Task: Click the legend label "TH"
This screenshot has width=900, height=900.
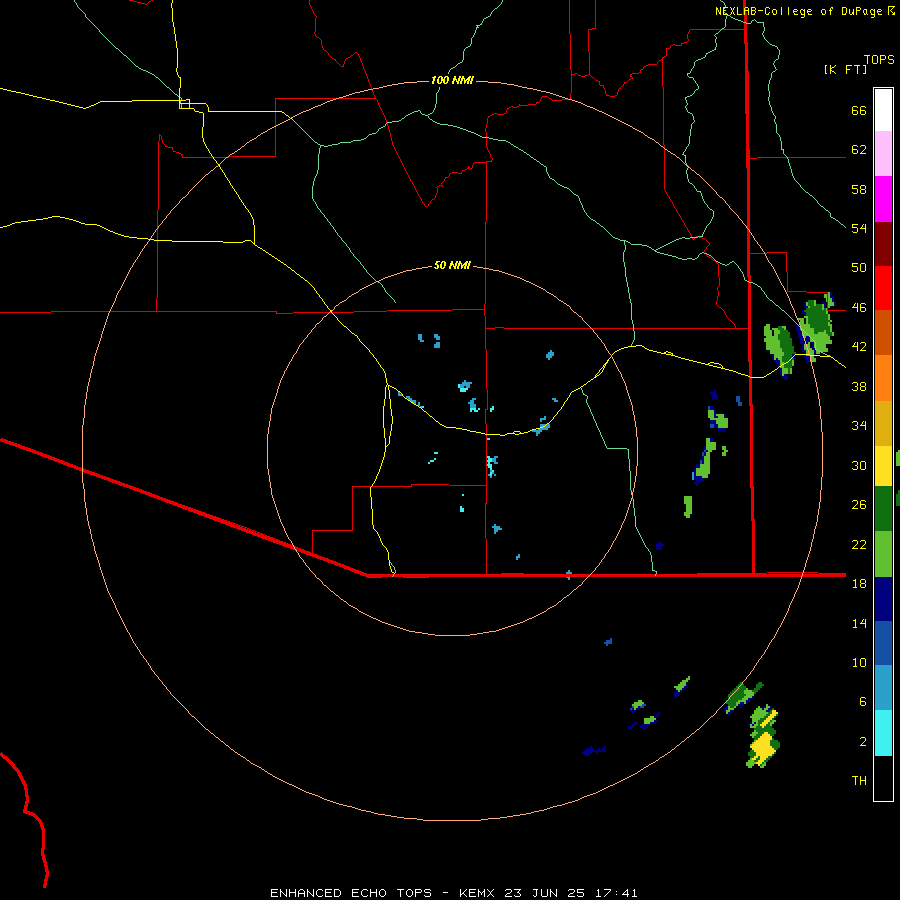Action: (x=859, y=781)
